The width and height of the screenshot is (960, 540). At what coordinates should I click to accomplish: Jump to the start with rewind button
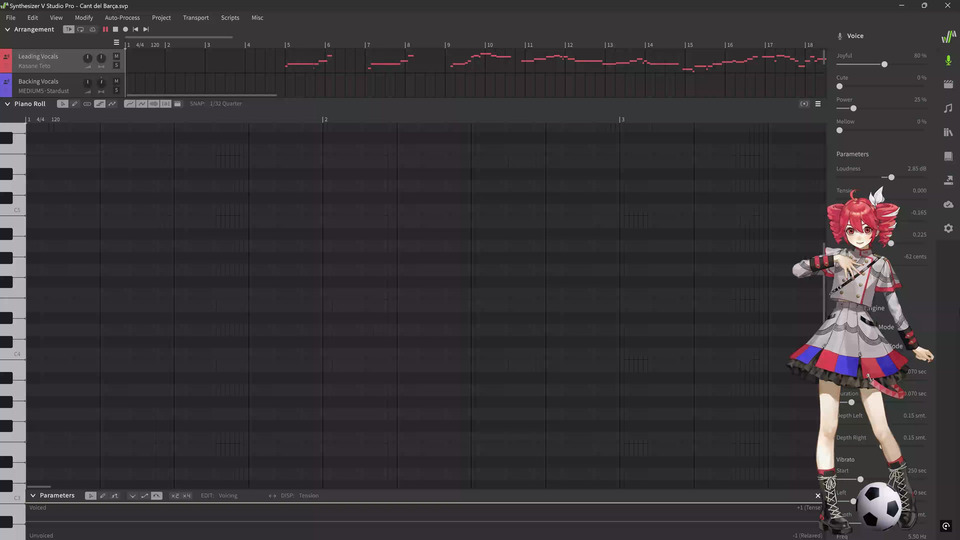pyautogui.click(x=135, y=29)
